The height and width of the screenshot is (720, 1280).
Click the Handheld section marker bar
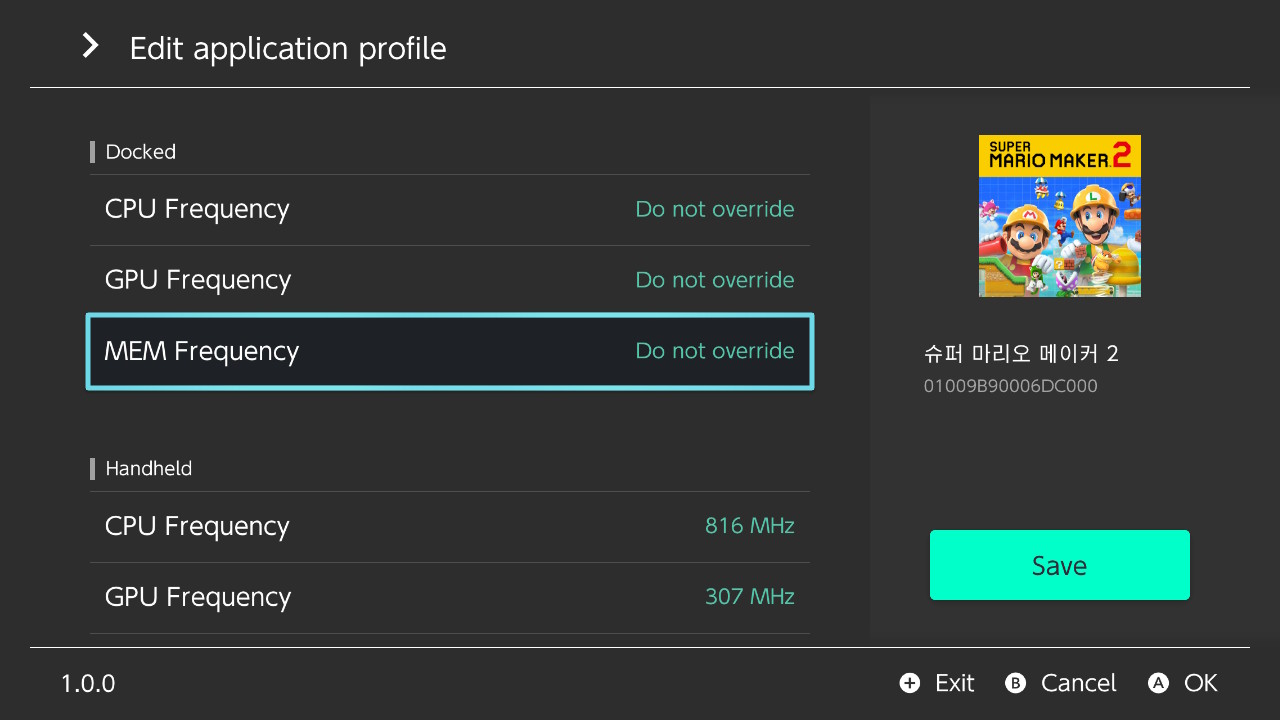point(93,468)
